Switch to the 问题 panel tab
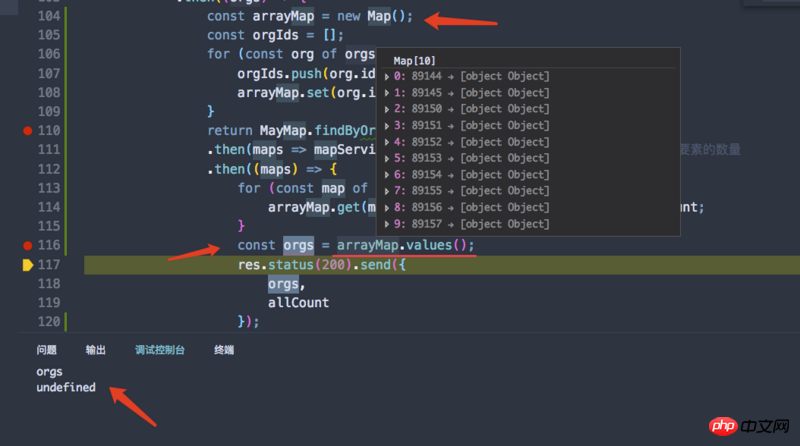Screen dimensions: 800x446 [46, 350]
